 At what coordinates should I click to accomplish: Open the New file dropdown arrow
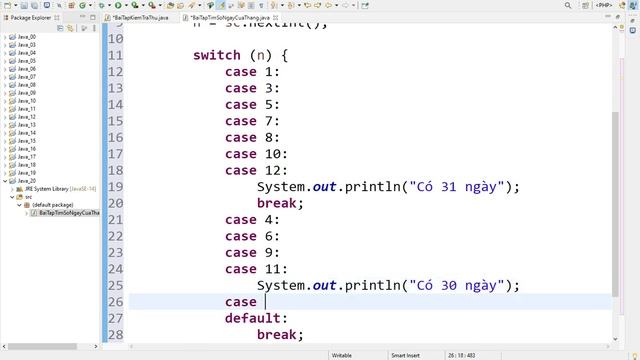[16, 6]
